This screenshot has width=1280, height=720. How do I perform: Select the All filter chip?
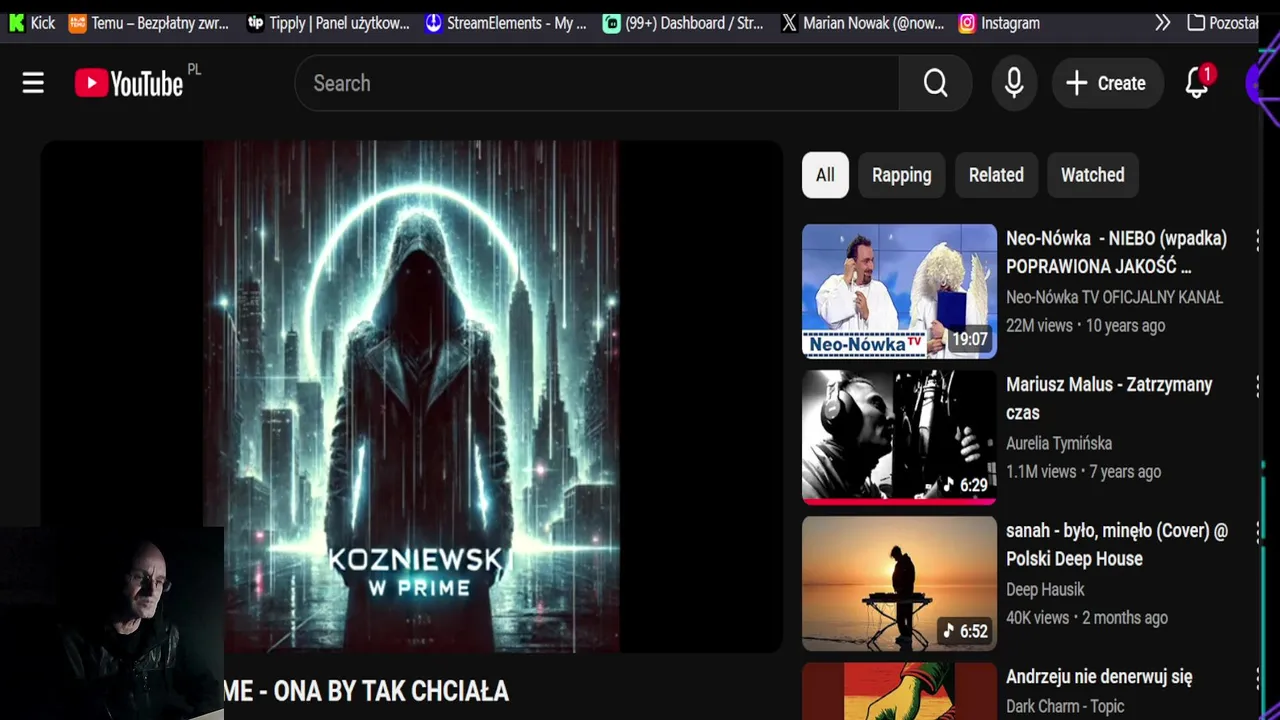tap(825, 175)
